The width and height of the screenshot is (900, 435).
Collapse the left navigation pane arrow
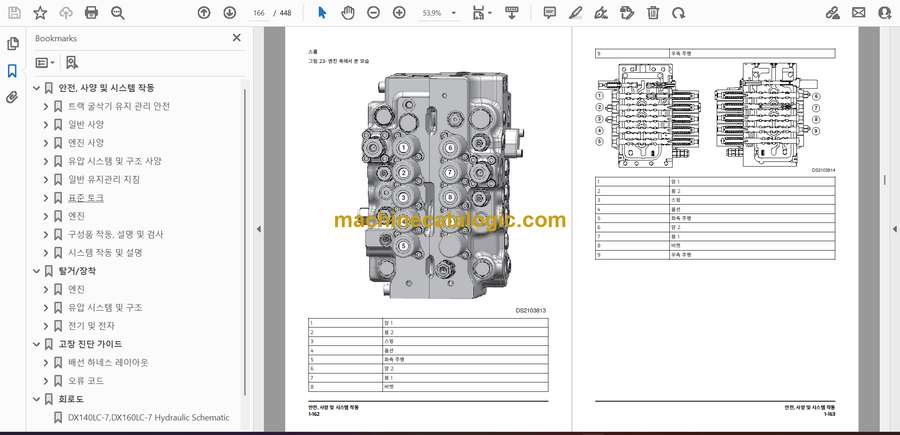tap(258, 229)
